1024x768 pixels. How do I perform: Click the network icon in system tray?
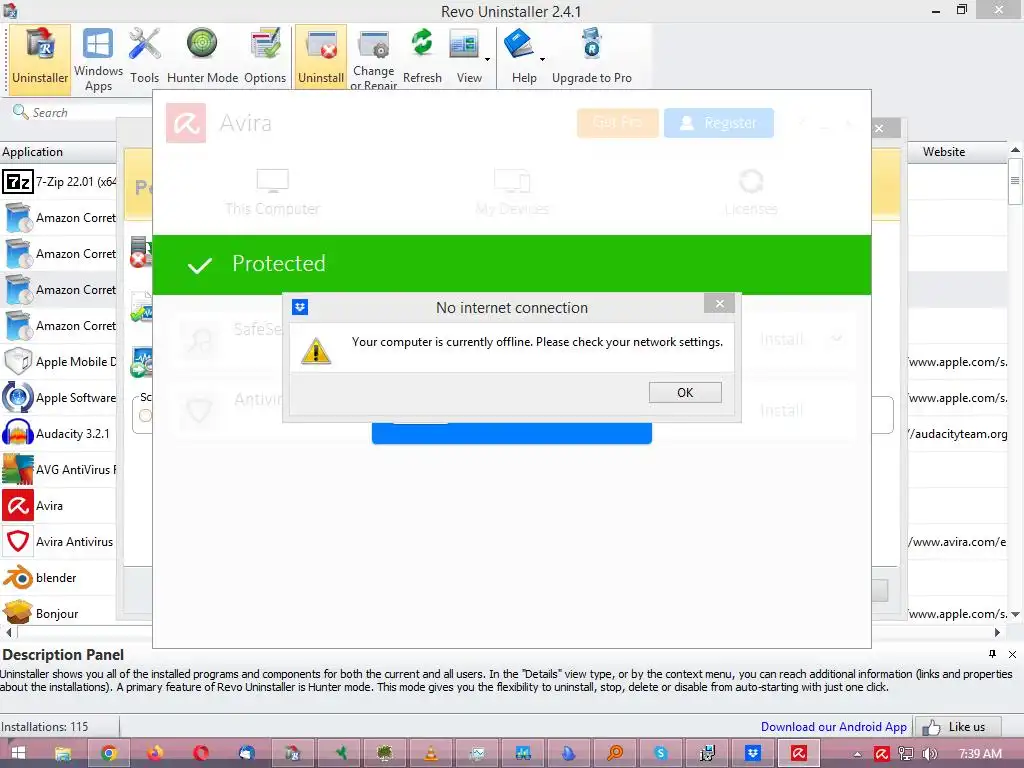click(906, 754)
